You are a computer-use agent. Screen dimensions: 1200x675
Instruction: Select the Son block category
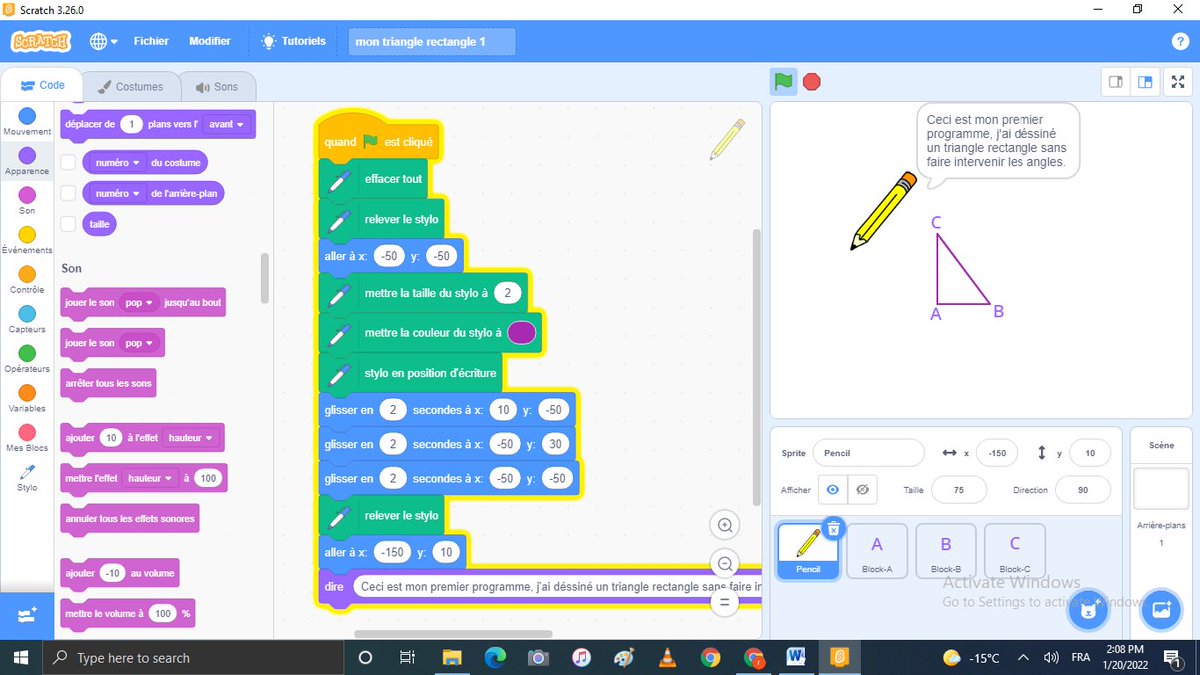point(27,201)
